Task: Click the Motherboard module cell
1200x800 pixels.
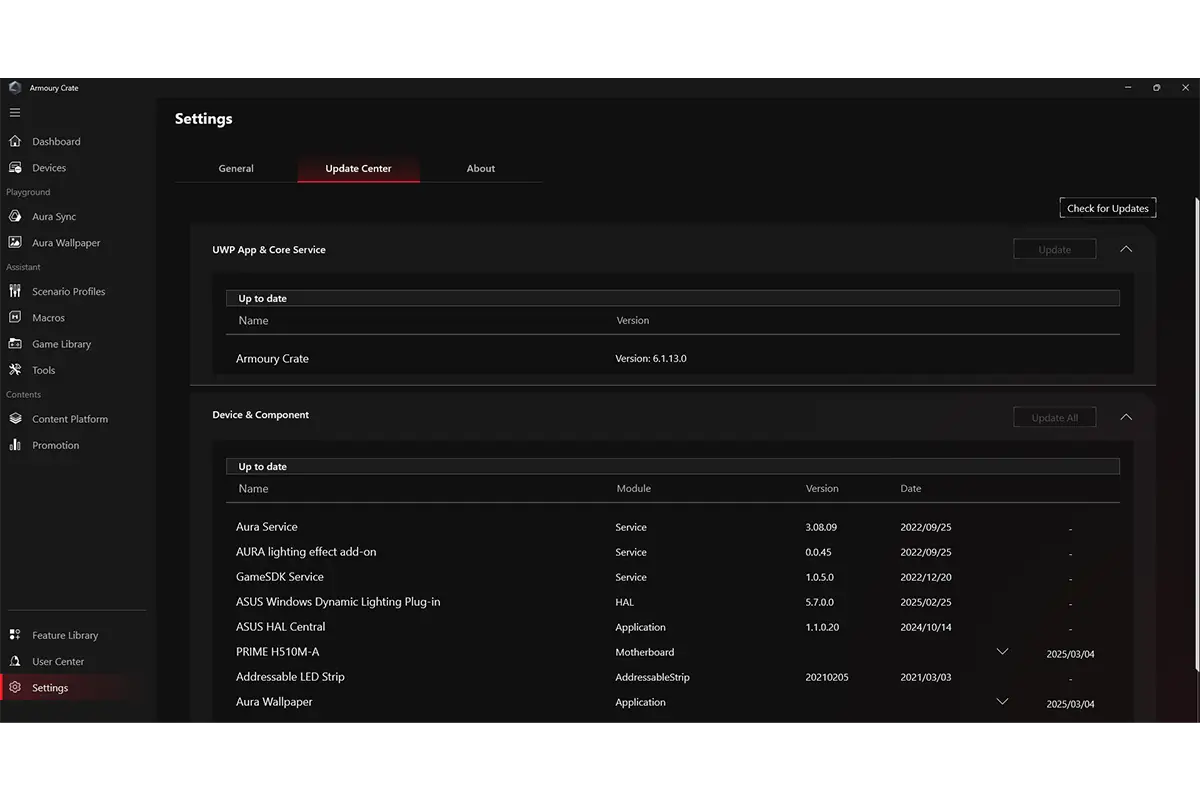Action: click(645, 652)
